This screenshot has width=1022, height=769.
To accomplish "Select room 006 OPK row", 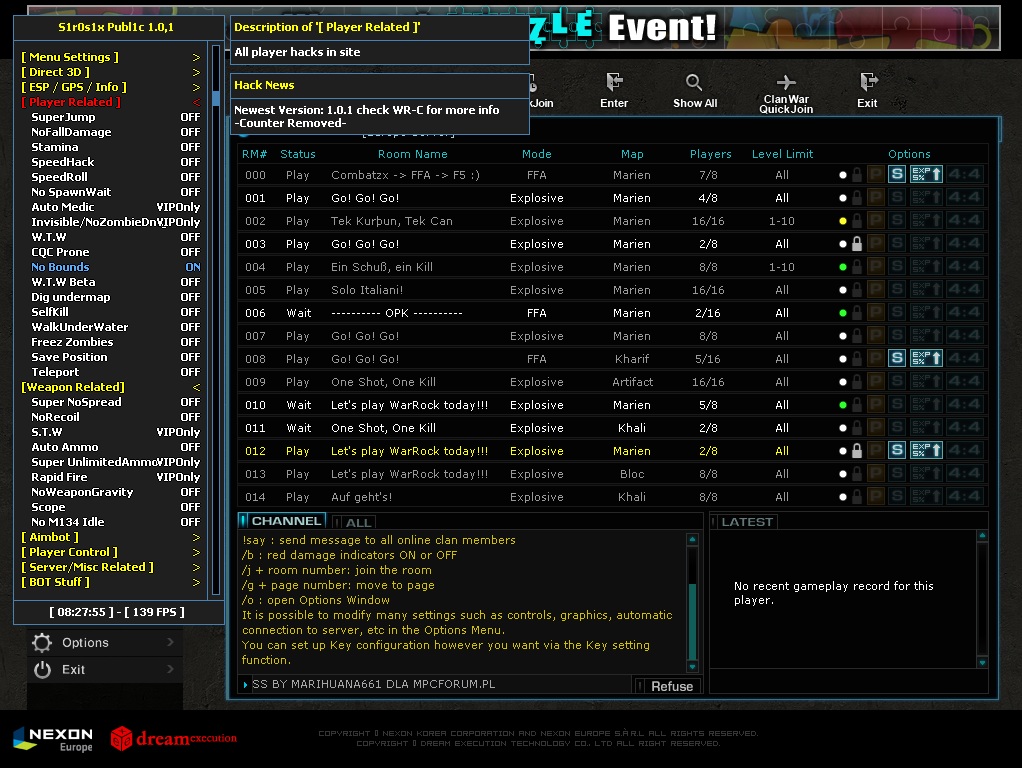I will [x=612, y=313].
